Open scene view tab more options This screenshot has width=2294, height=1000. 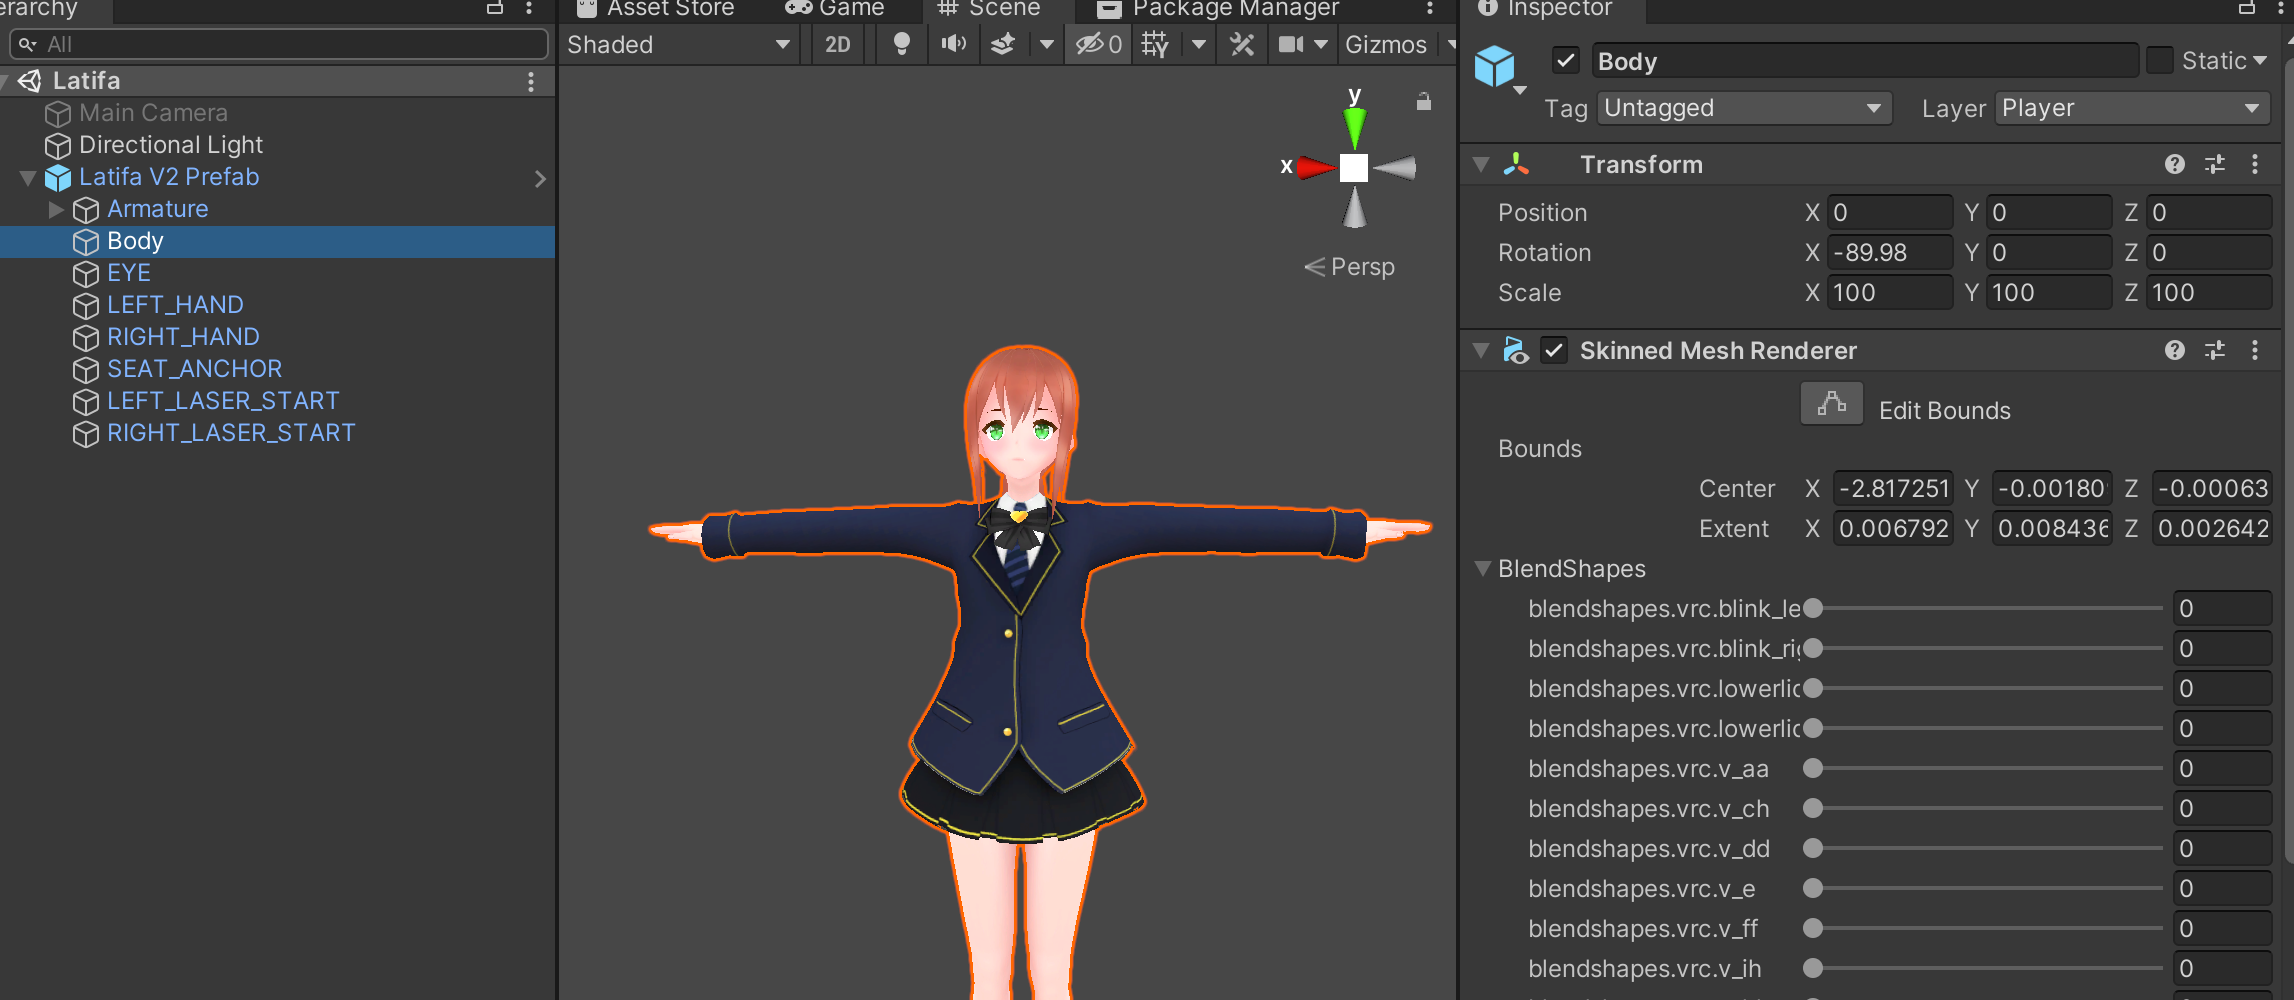tap(1430, 8)
